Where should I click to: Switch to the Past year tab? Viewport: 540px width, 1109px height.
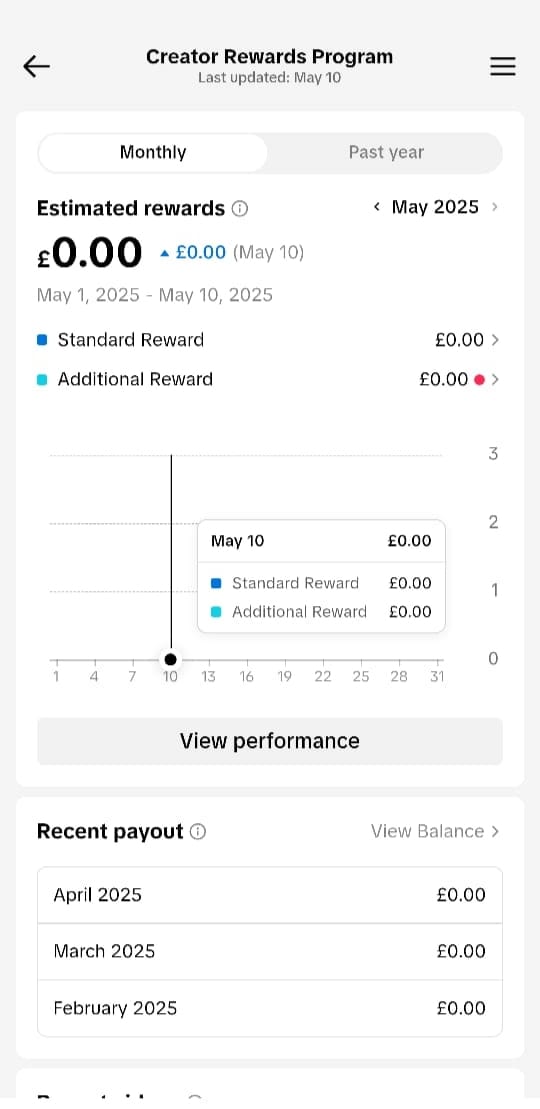click(386, 153)
